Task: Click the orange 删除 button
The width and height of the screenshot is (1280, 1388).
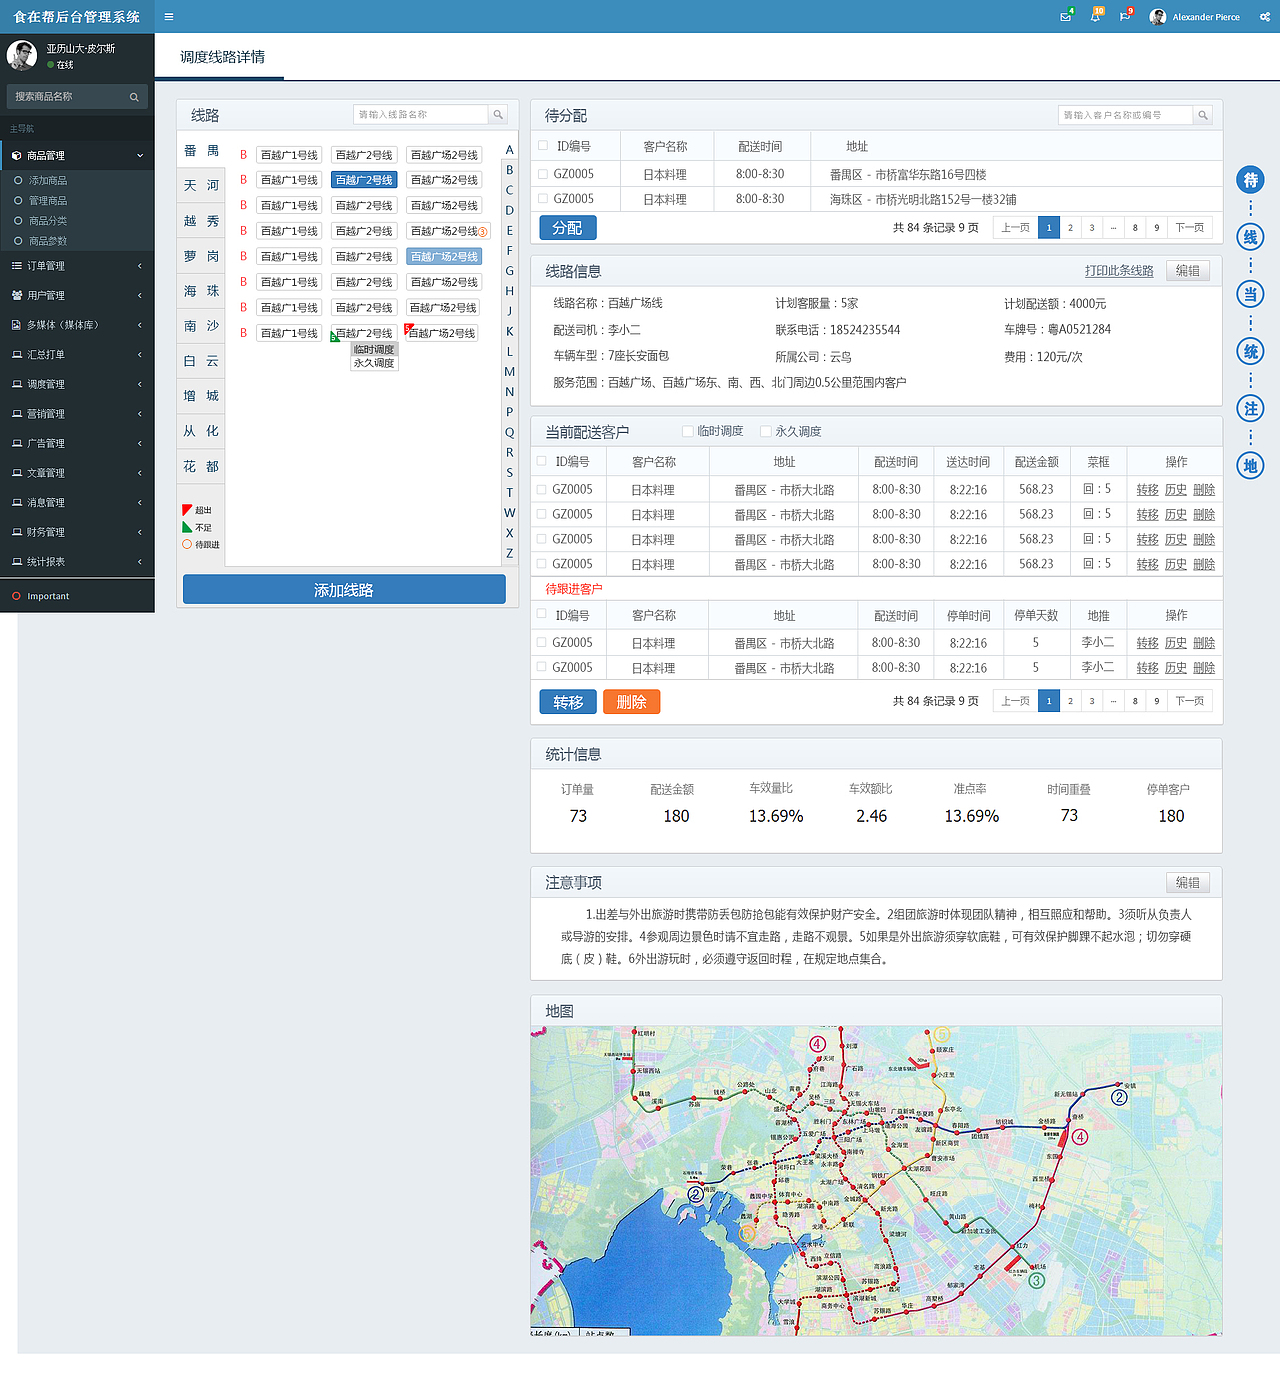Action: click(x=631, y=702)
